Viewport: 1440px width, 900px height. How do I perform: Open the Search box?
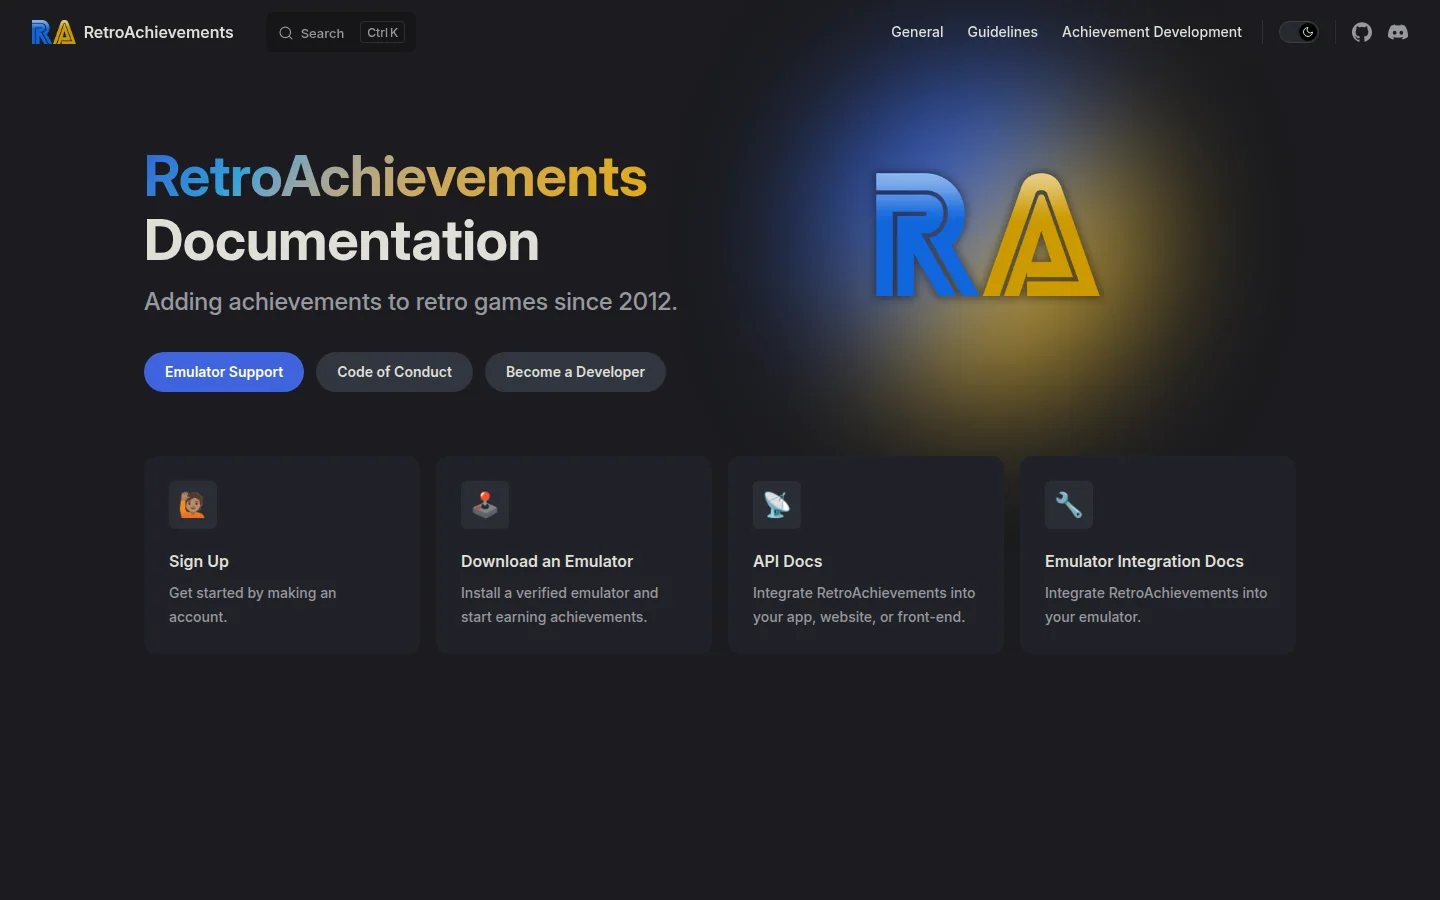coord(341,33)
